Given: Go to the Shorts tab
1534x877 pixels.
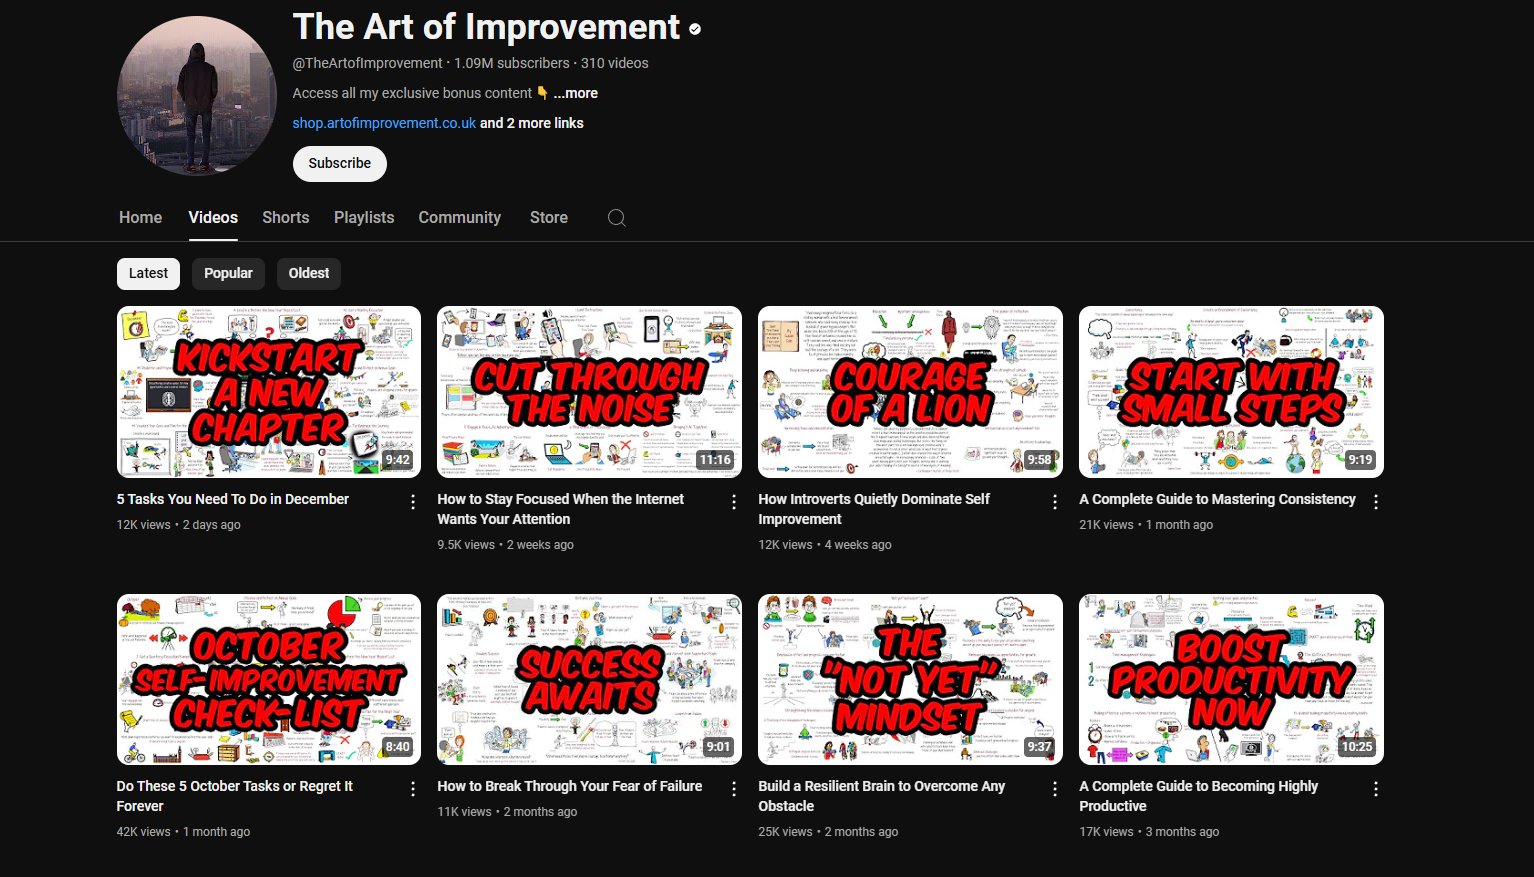Looking at the screenshot, I should click(286, 217).
